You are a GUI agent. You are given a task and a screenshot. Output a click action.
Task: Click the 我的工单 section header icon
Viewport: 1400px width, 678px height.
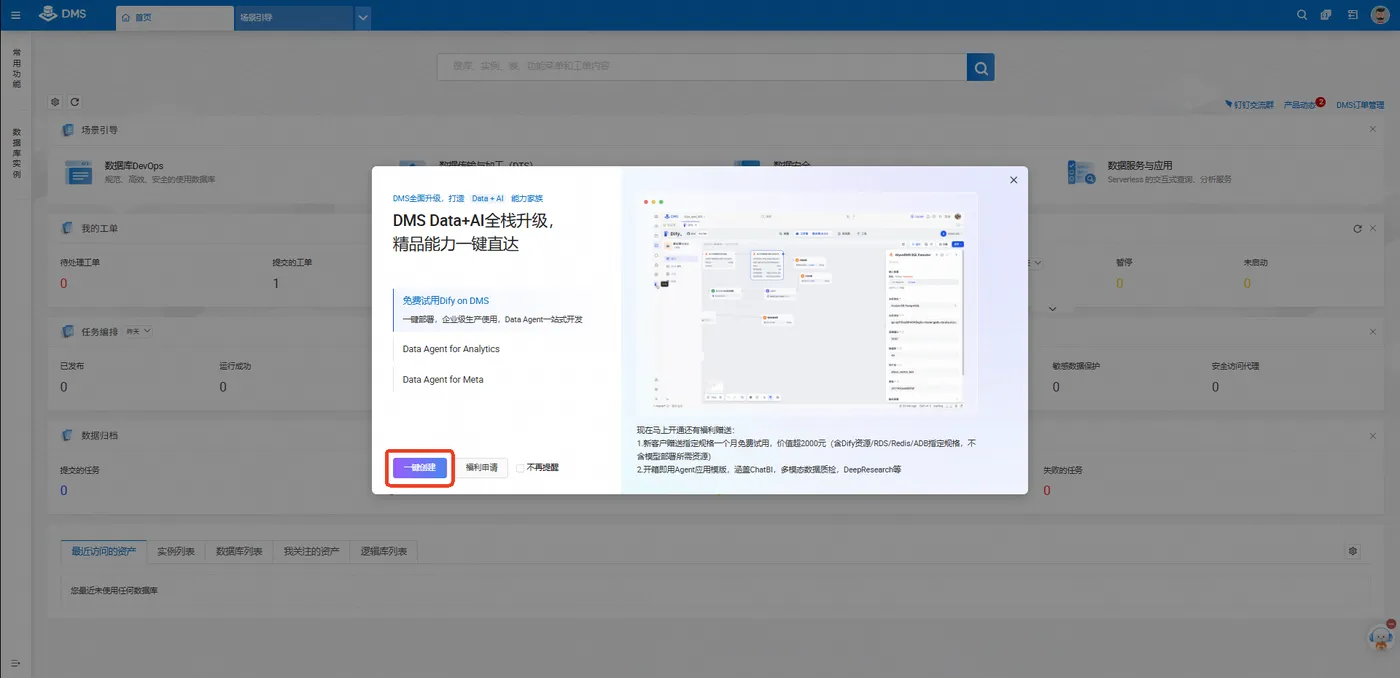tap(68, 228)
